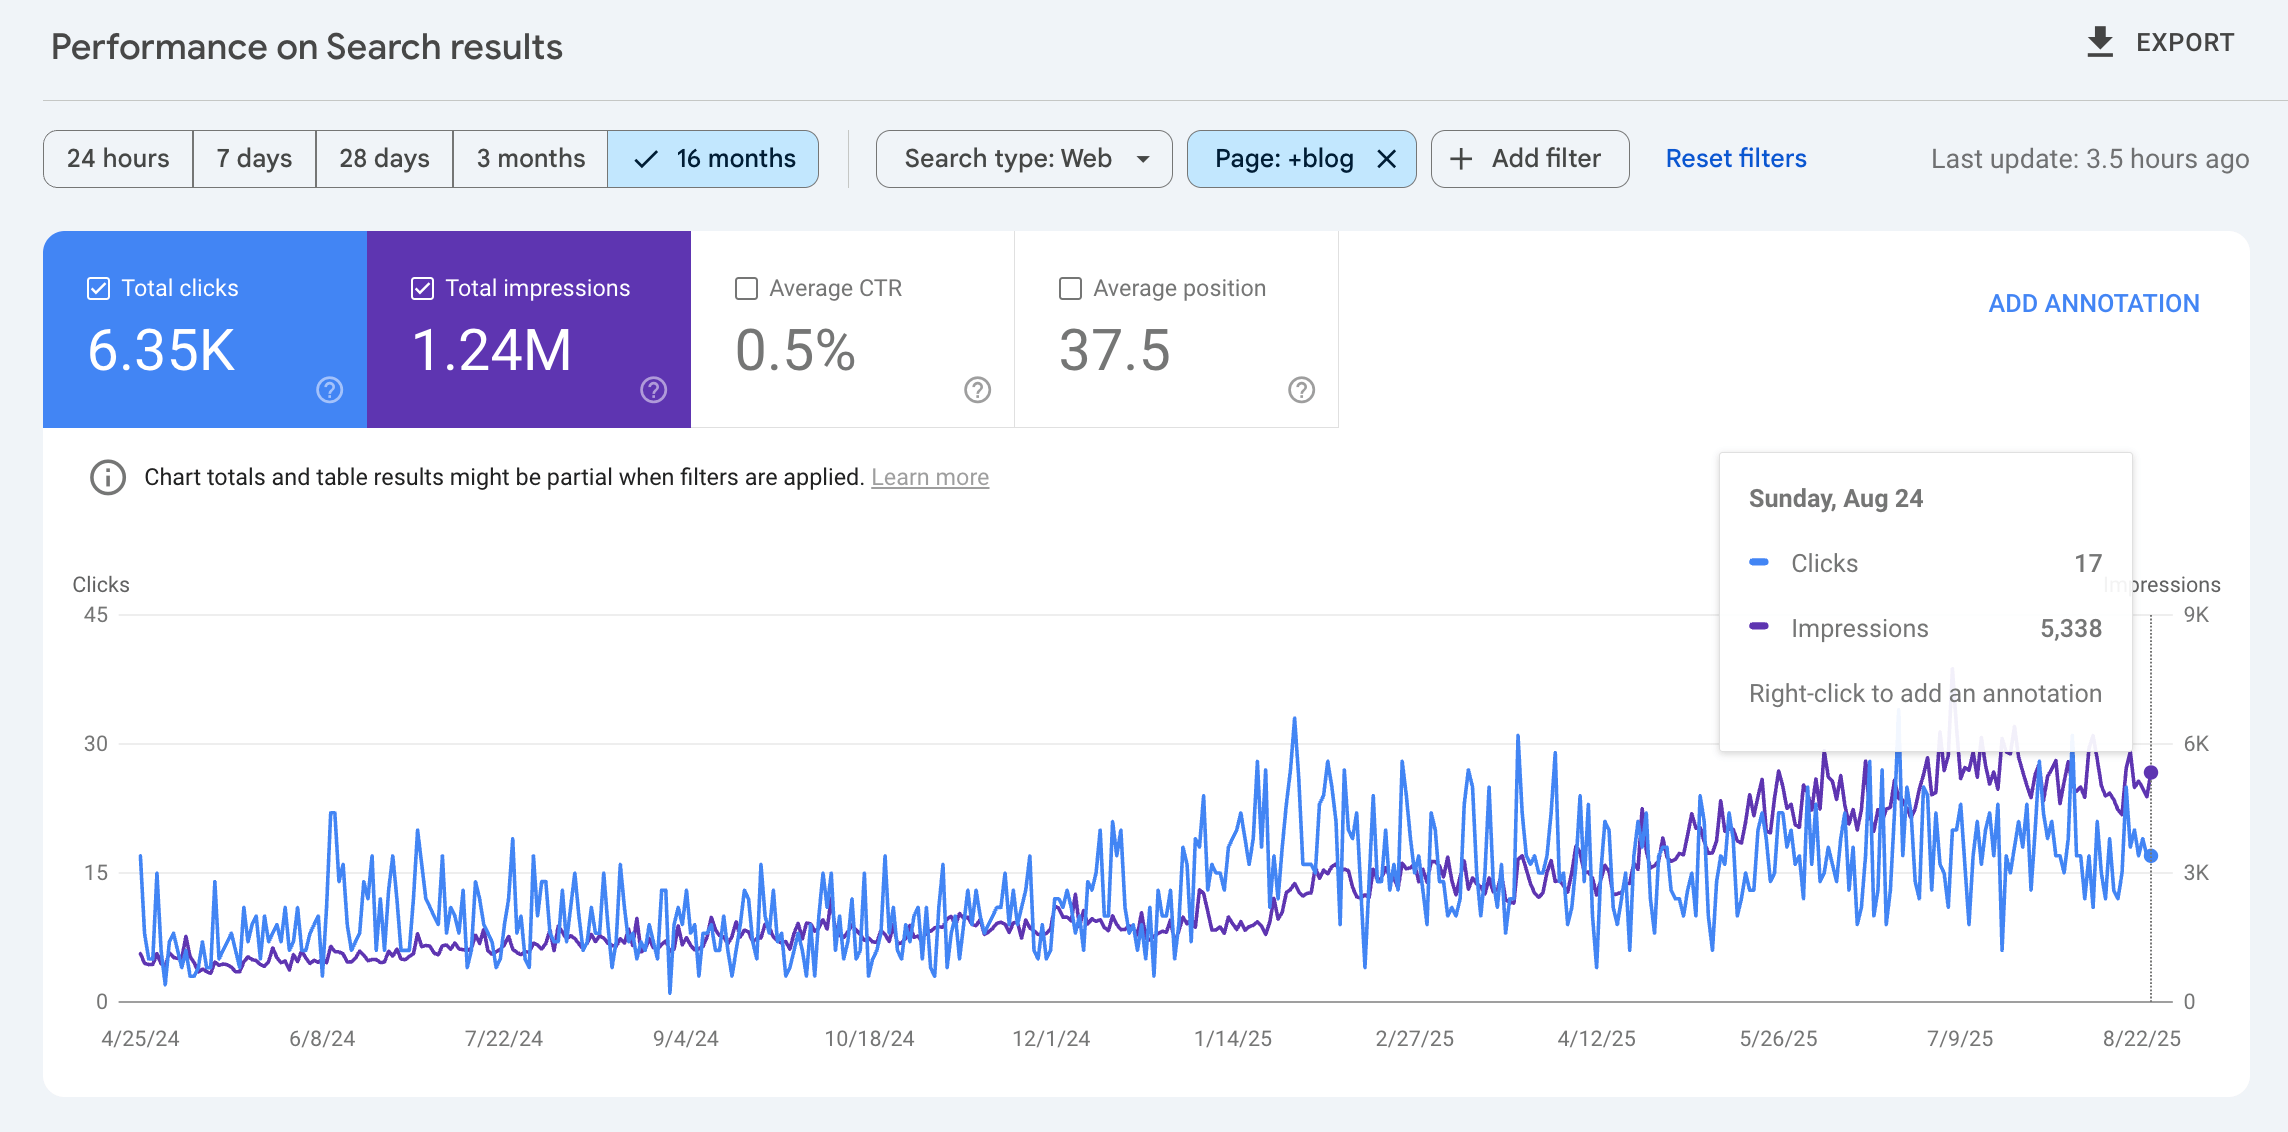Image resolution: width=2288 pixels, height=1132 pixels.
Task: Open help icon for Average position
Action: click(x=1301, y=390)
